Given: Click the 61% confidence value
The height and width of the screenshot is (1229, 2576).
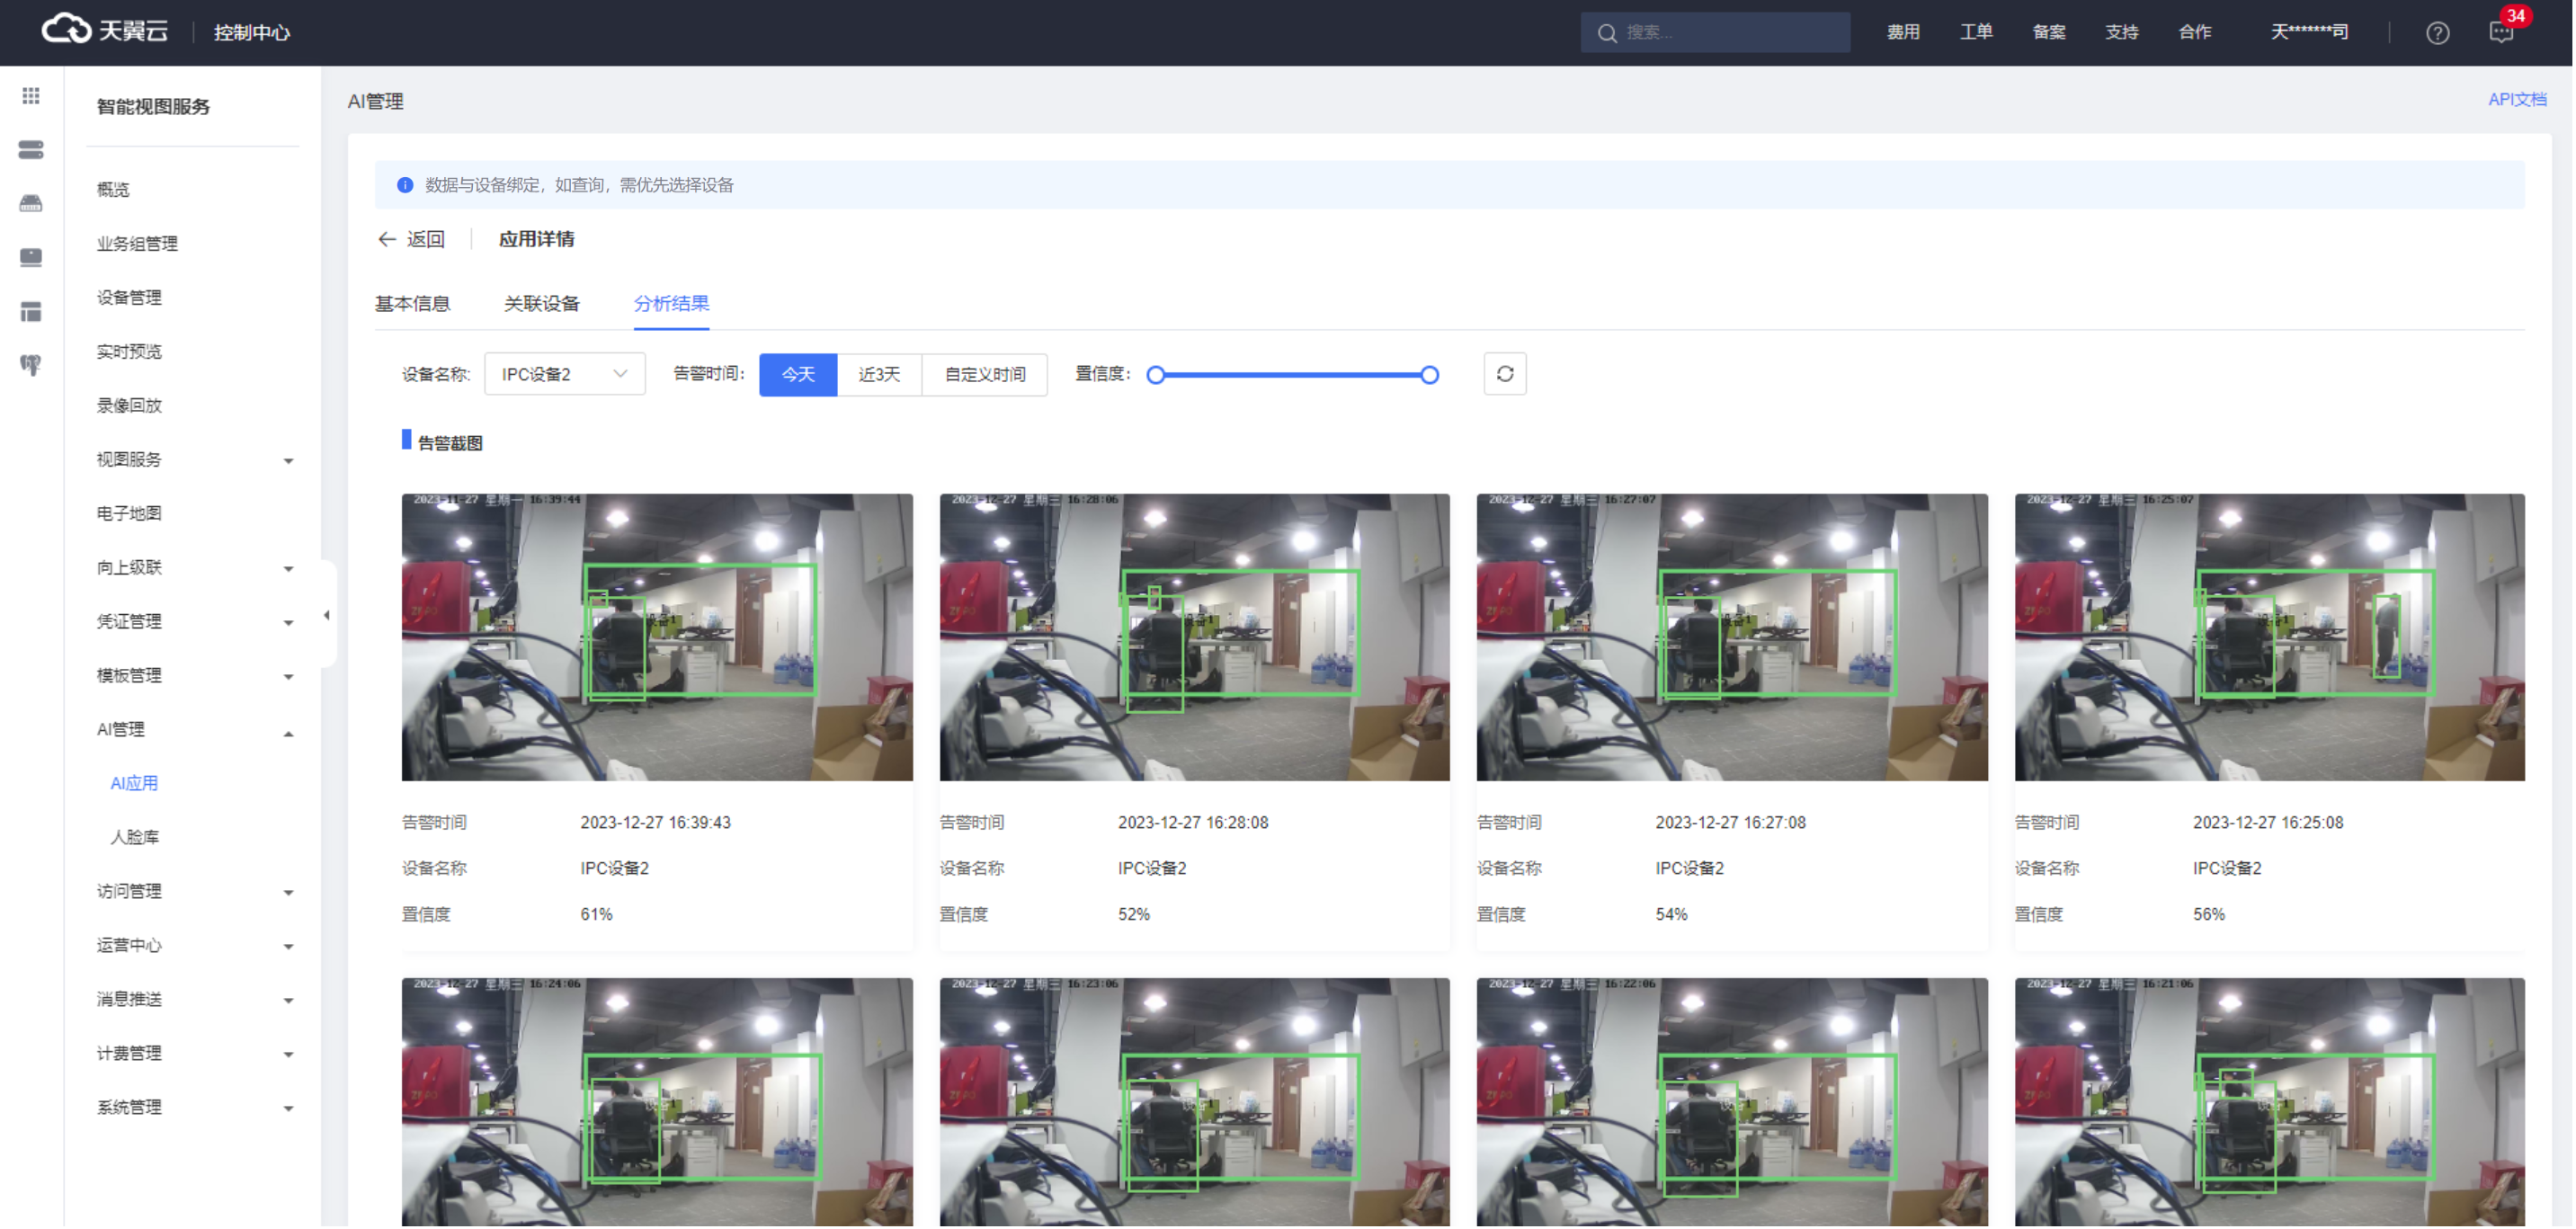Looking at the screenshot, I should pyautogui.click(x=597, y=916).
